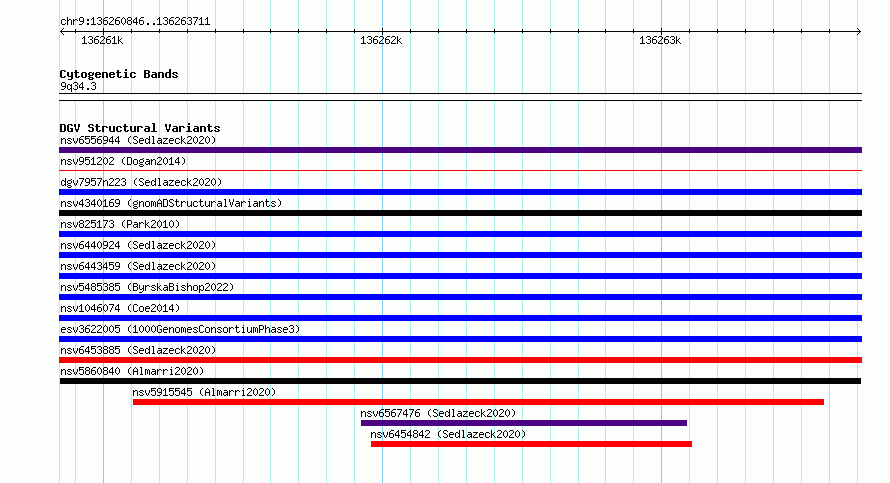Open nsv1046074 (Coe2014) label

120,308
